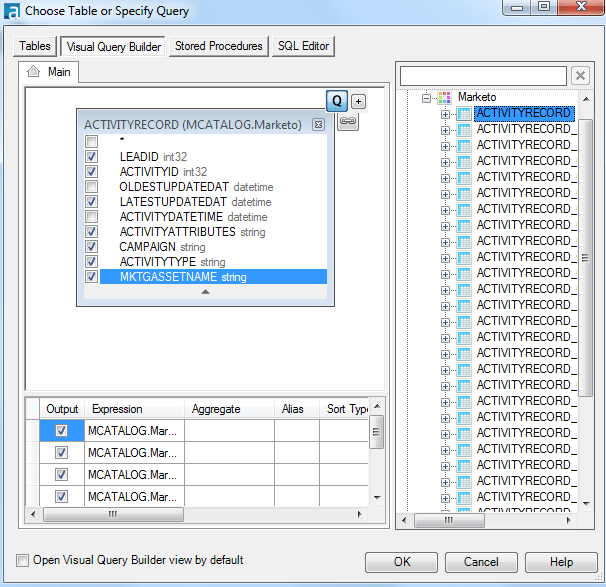Open the Stored Procedures tab
The height and width of the screenshot is (587, 606).
tap(218, 46)
